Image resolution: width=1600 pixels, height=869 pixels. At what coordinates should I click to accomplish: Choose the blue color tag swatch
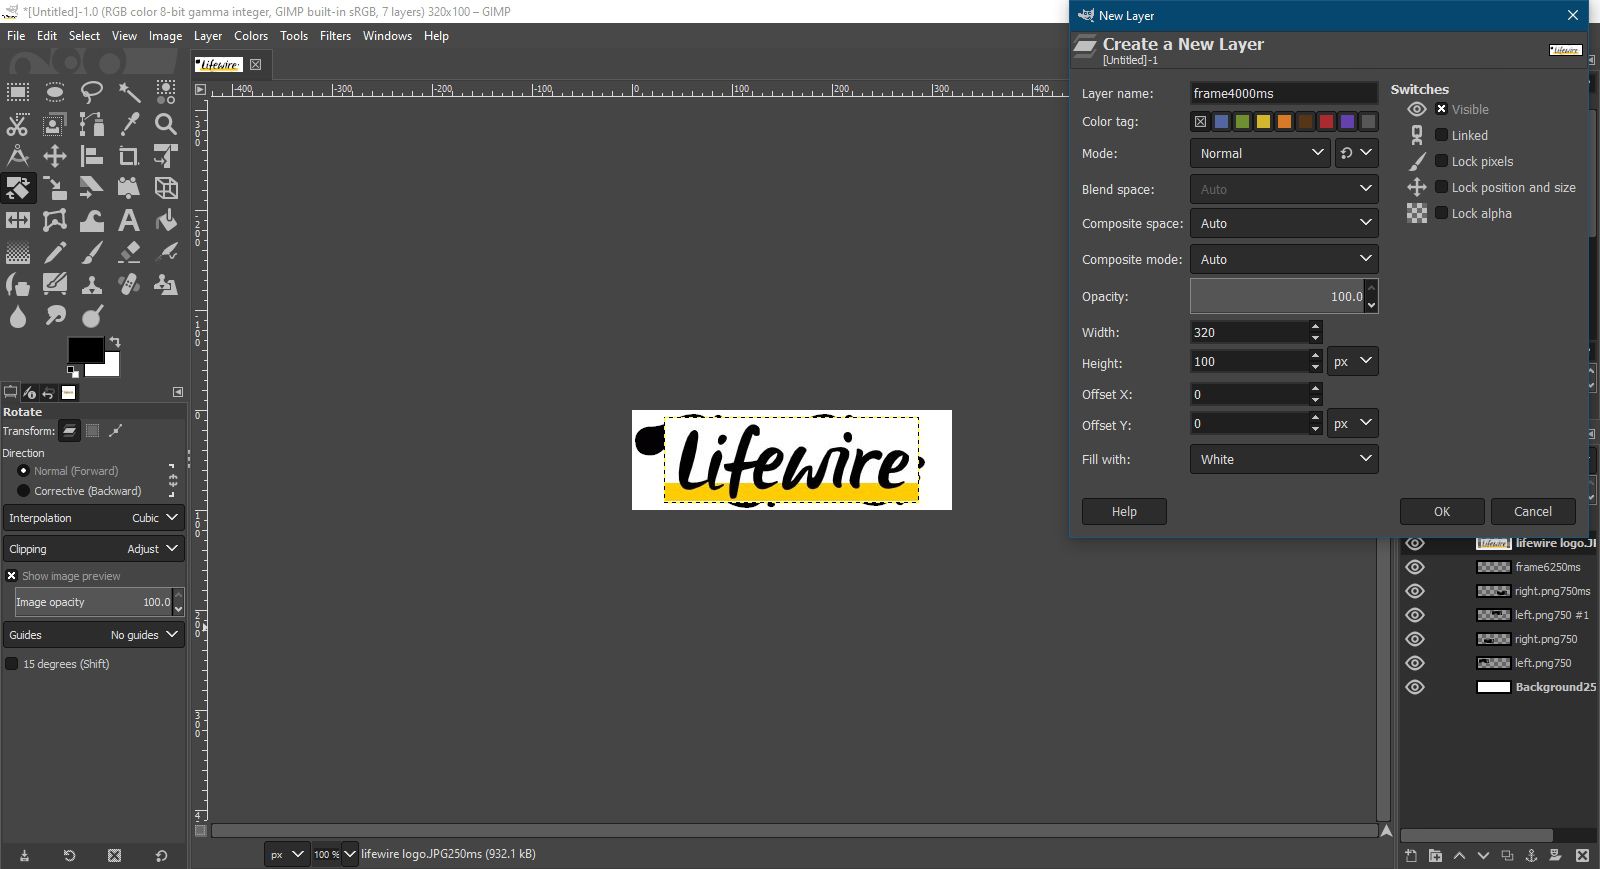point(1221,122)
